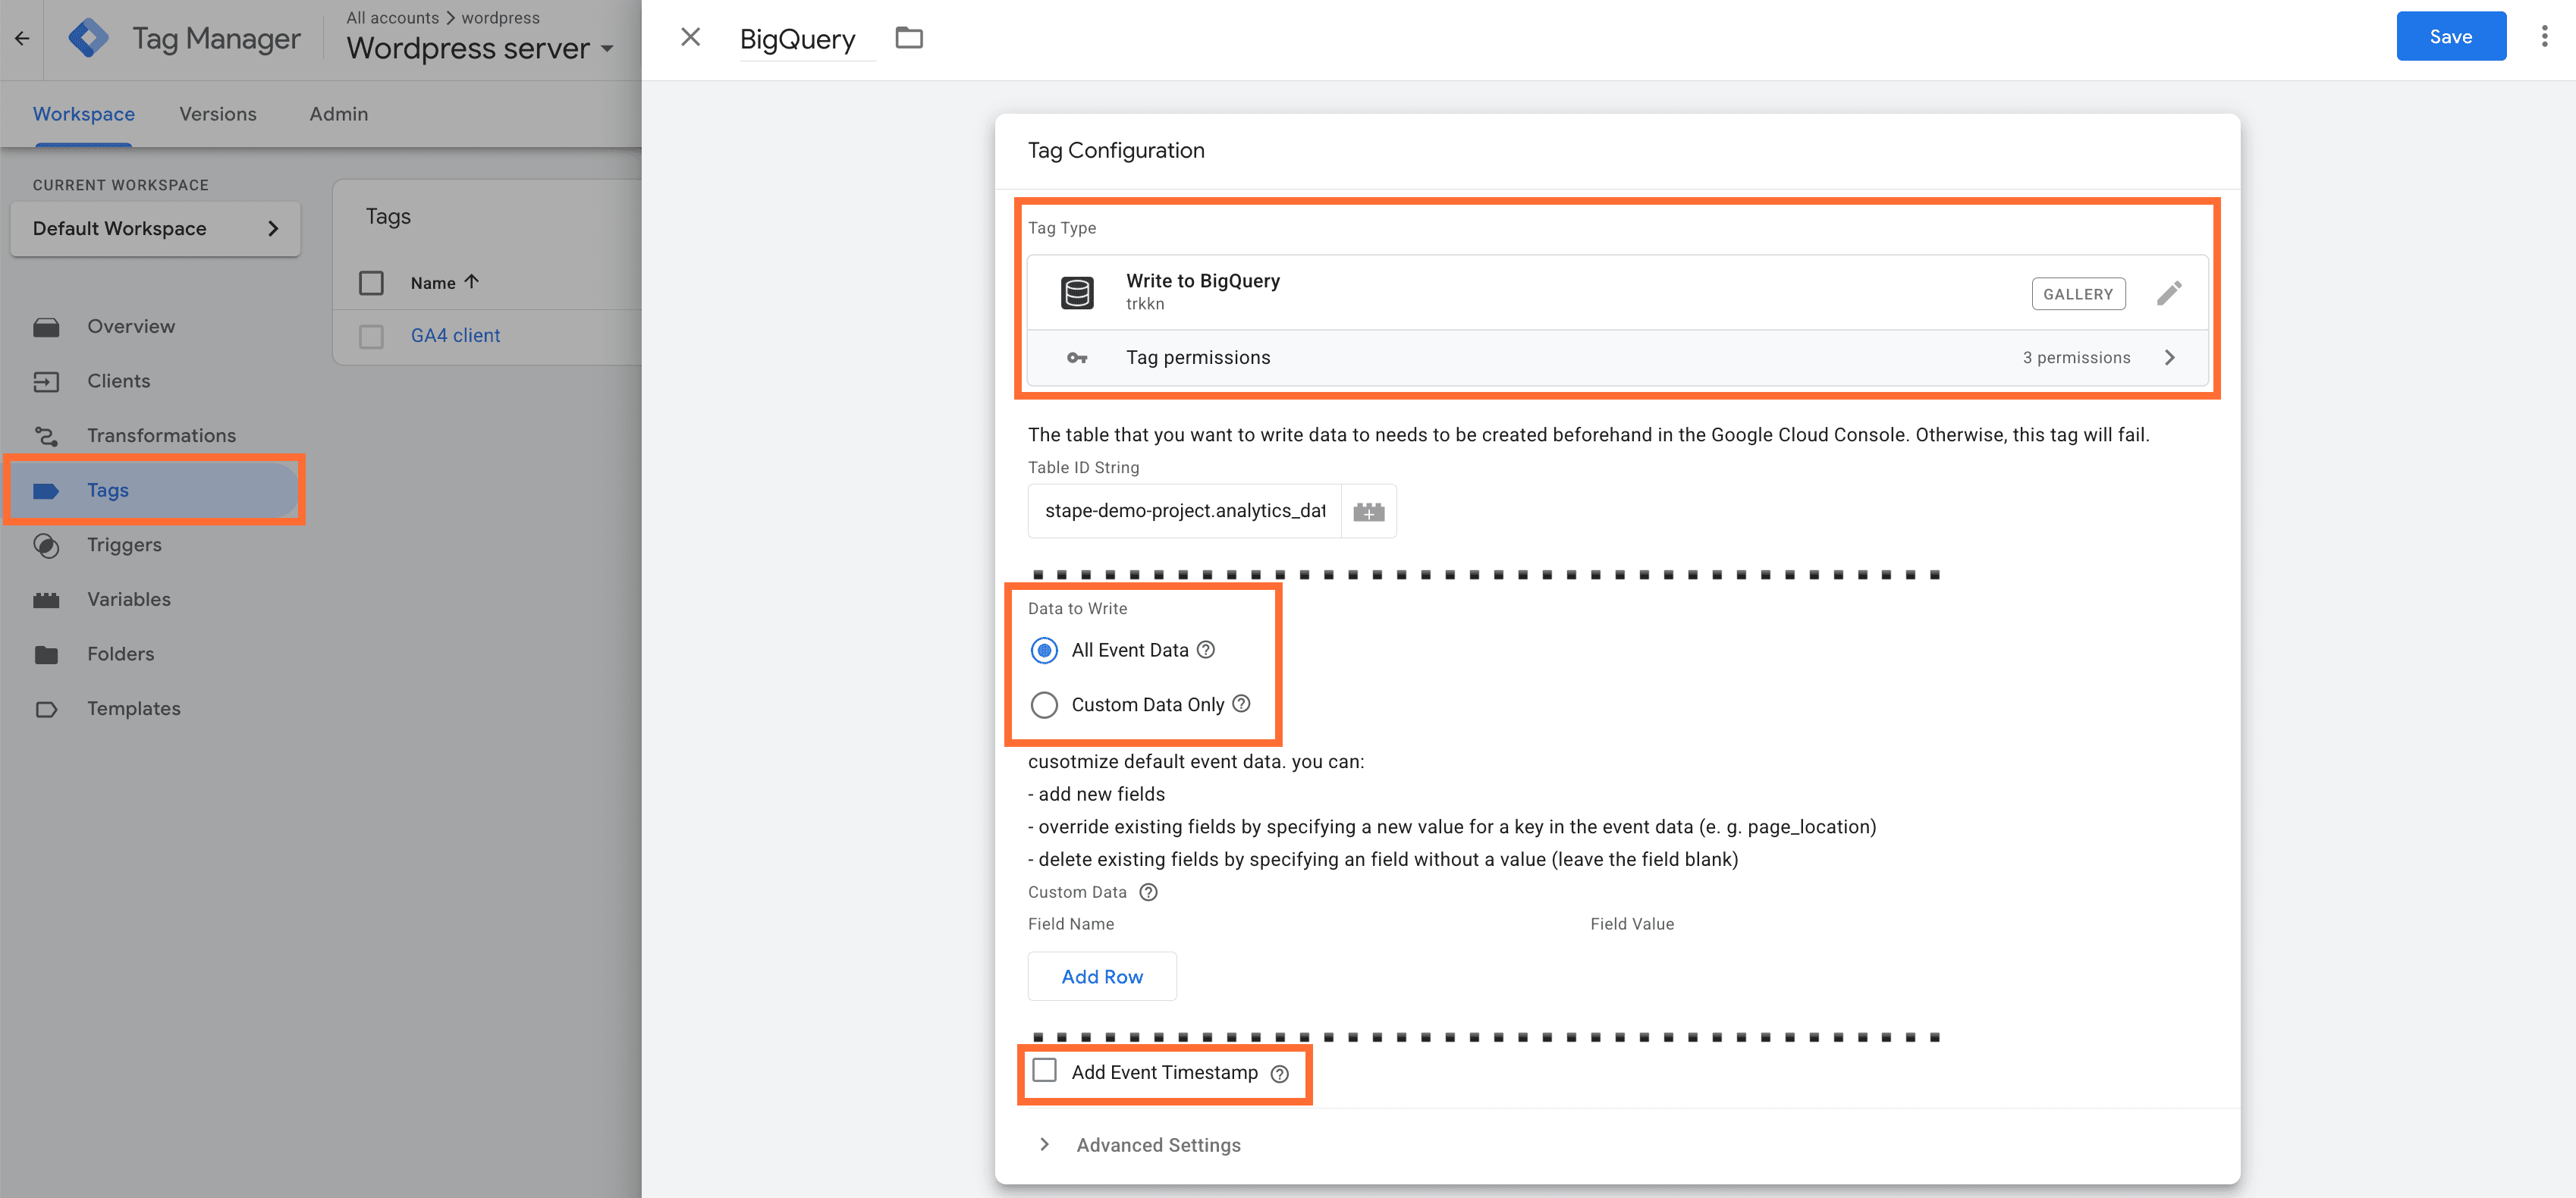The width and height of the screenshot is (2576, 1198).
Task: Enable the Add Event Timestamp checkbox
Action: coord(1044,1071)
